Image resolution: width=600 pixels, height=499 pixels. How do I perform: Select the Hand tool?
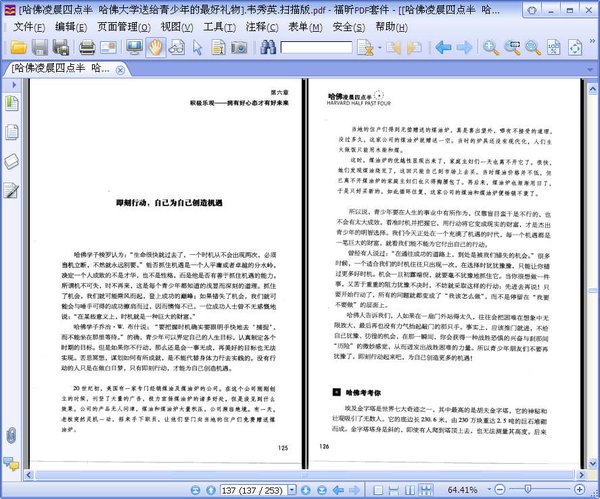coord(156,47)
